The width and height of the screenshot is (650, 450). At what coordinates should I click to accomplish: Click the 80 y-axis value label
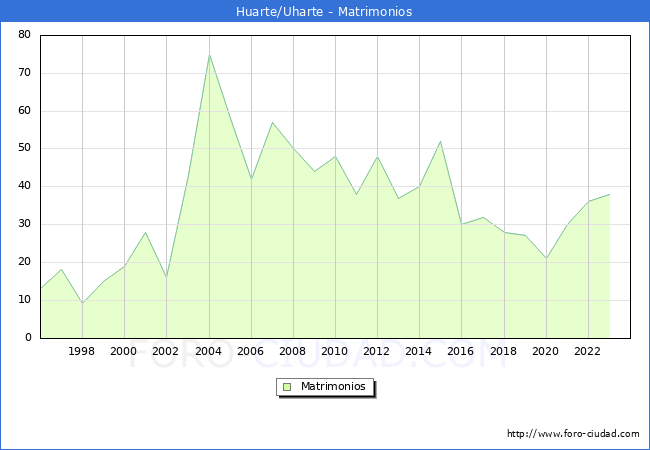point(23,35)
